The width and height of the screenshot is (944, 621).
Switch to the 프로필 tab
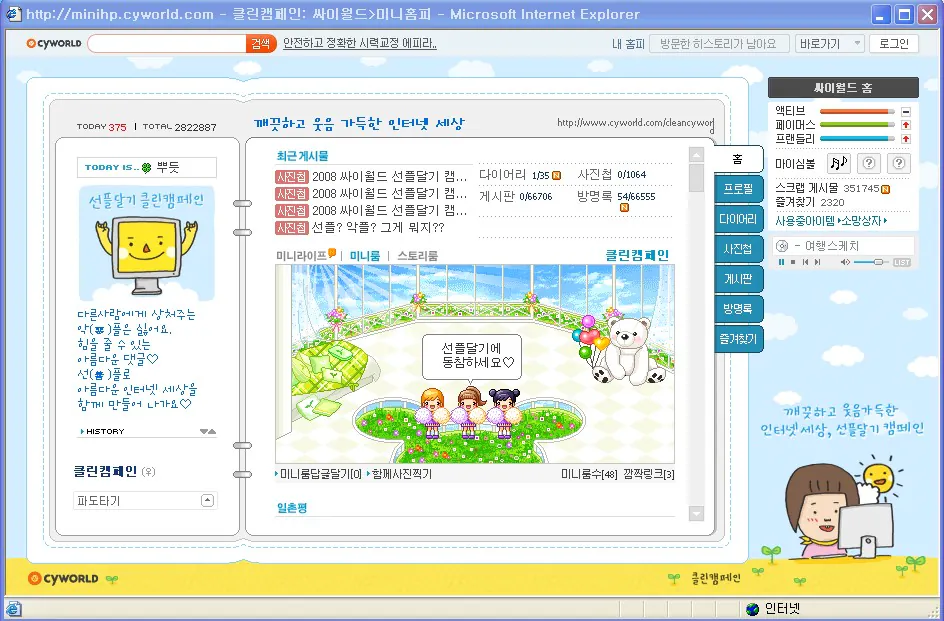click(739, 189)
